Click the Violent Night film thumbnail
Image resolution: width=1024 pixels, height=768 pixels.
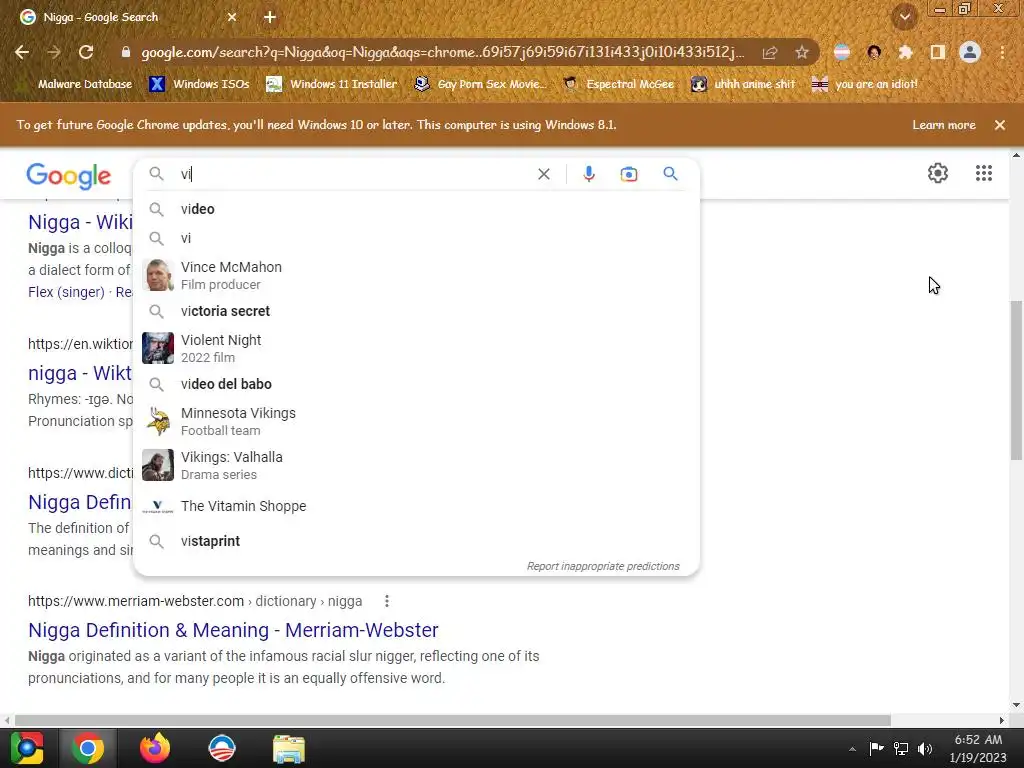tap(158, 348)
